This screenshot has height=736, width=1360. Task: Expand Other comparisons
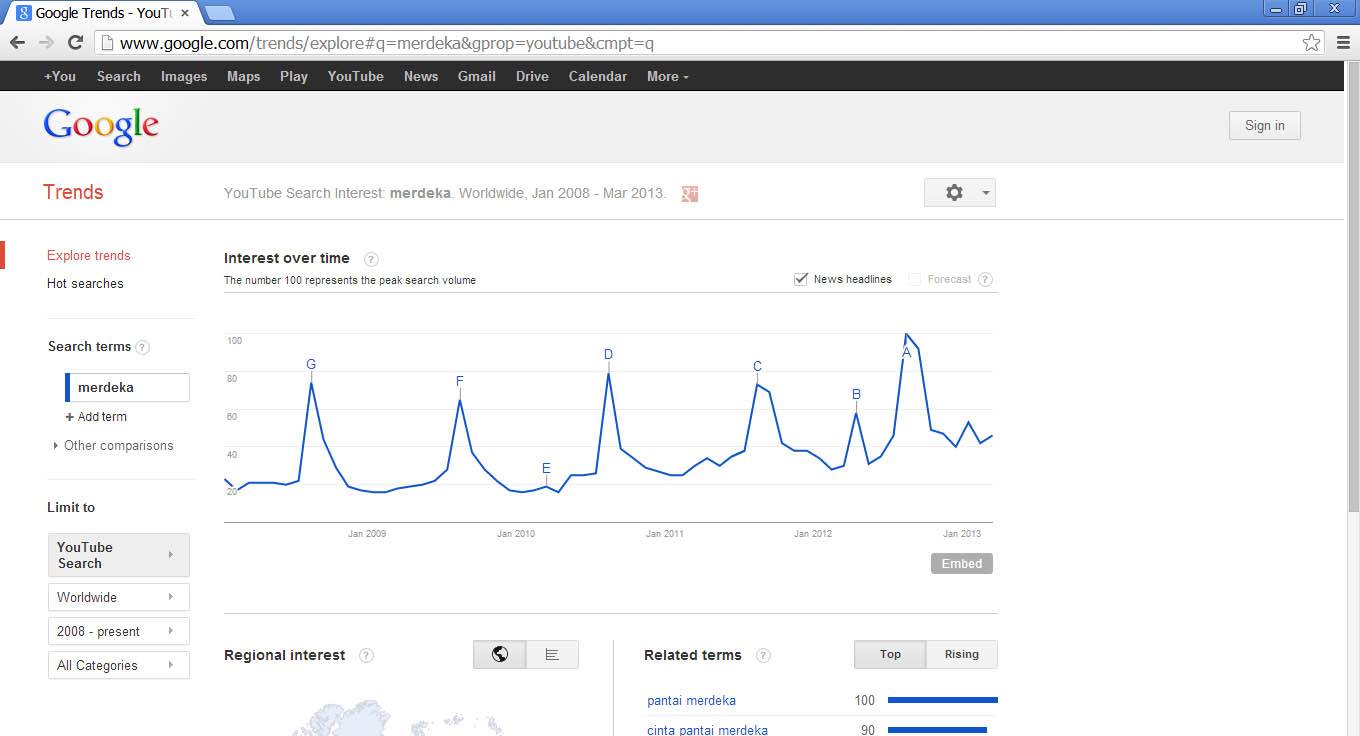click(113, 446)
